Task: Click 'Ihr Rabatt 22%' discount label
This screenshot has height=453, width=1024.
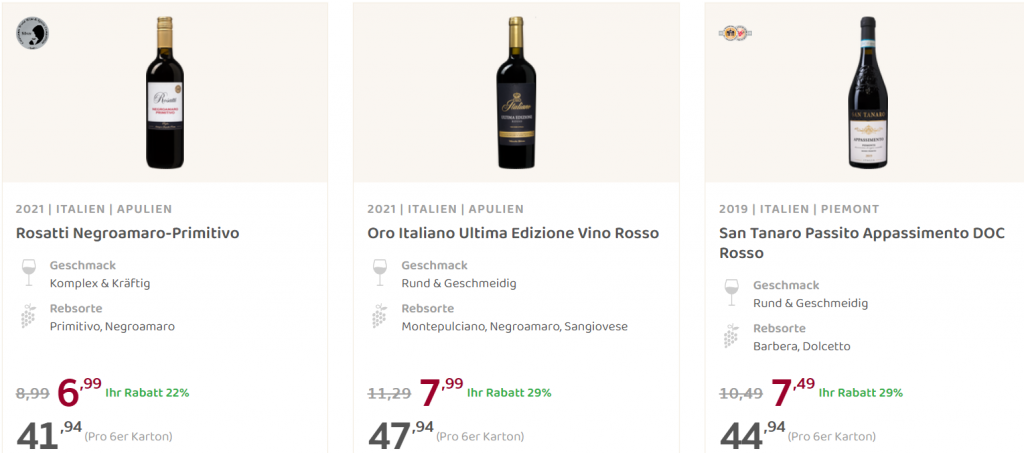Action: click(x=147, y=392)
